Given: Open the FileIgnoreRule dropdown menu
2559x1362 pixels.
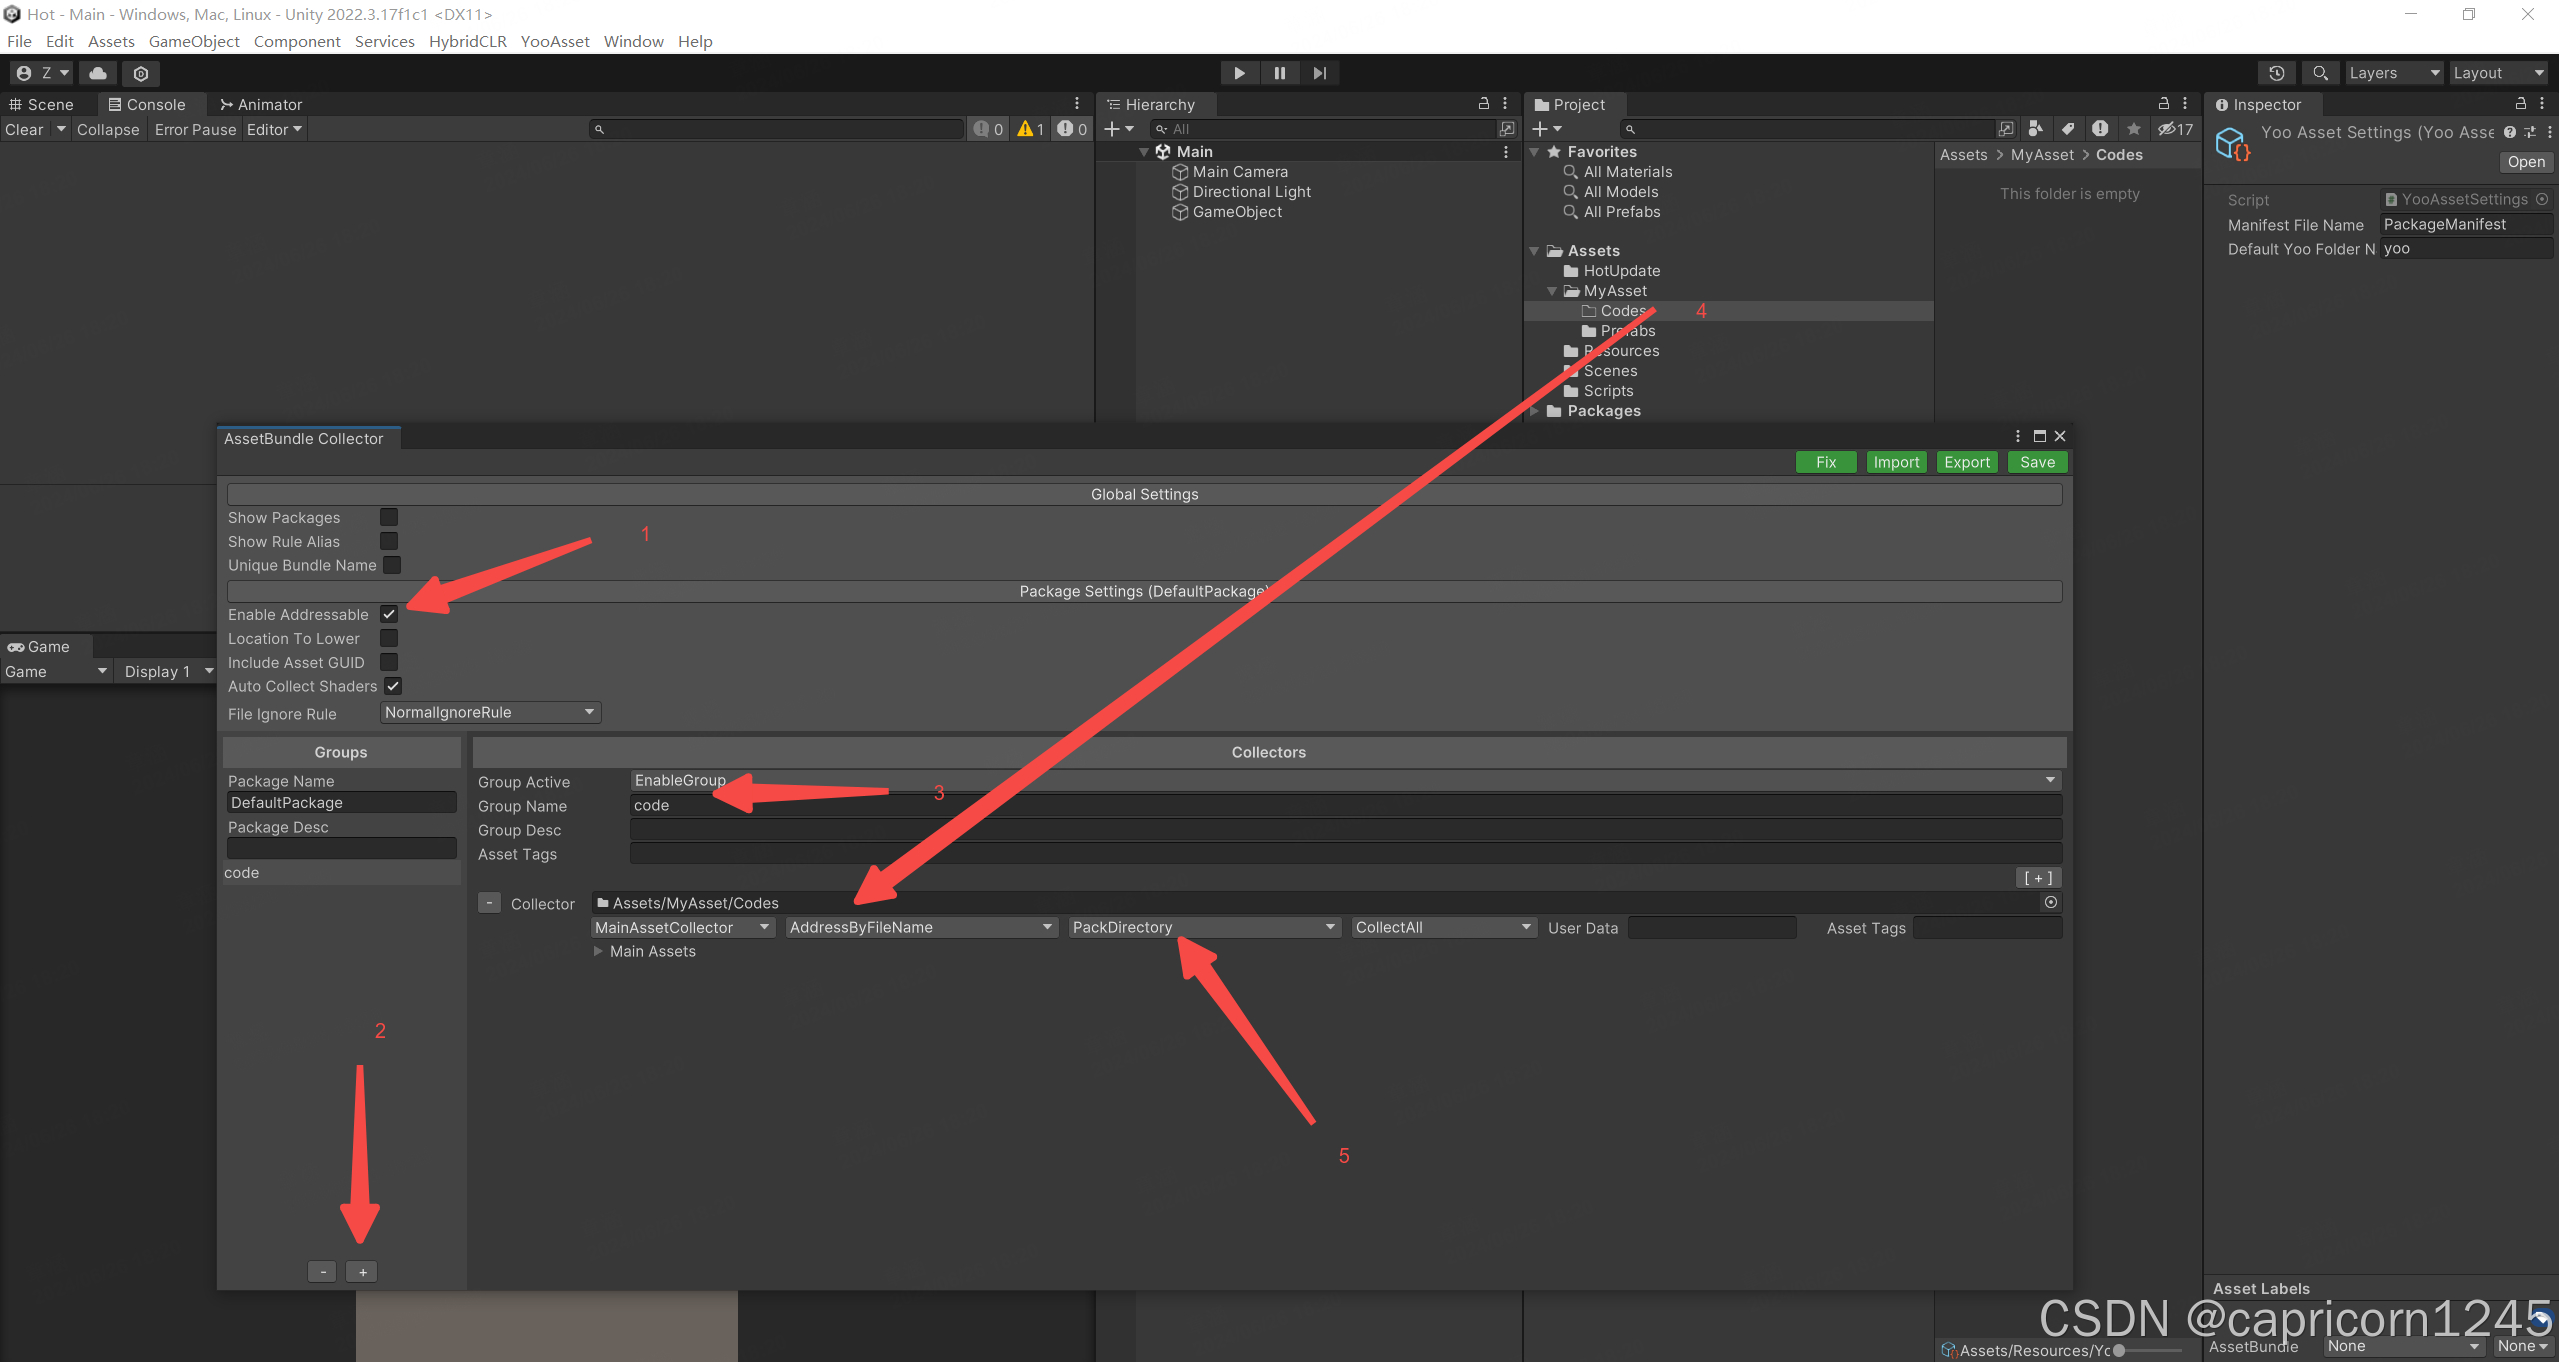Looking at the screenshot, I should pos(489,712).
